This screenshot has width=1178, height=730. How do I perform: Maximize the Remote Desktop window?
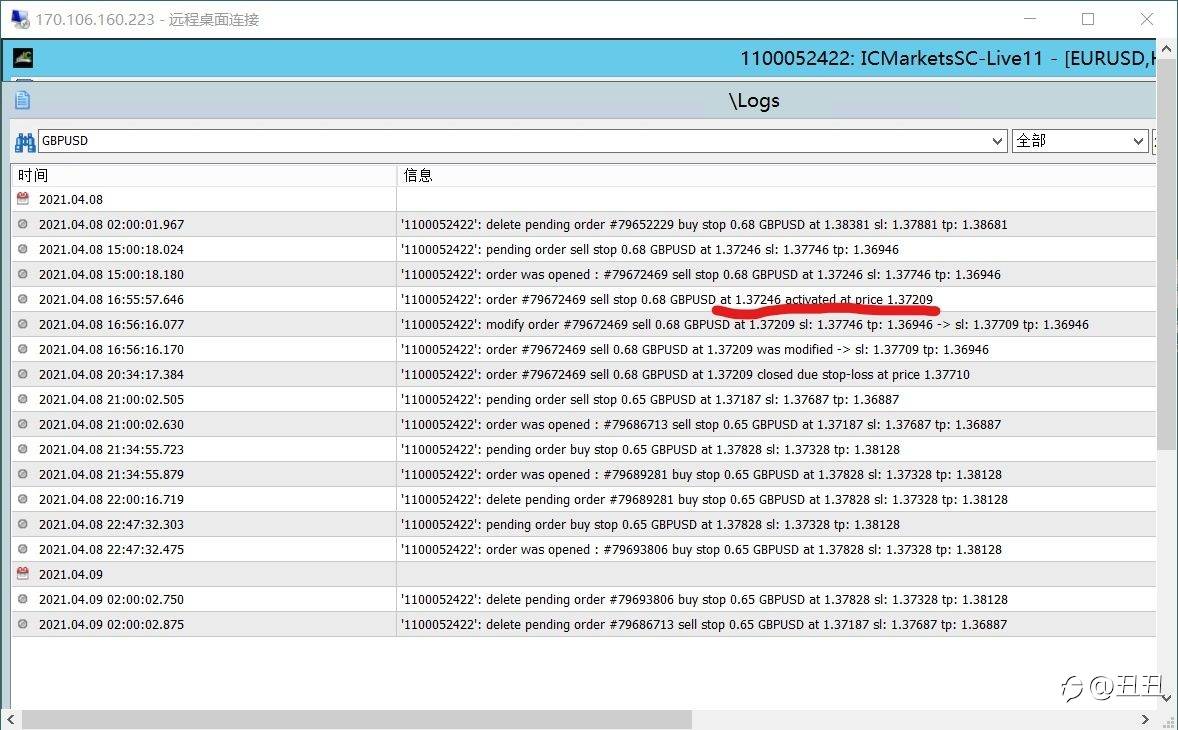[1088, 19]
